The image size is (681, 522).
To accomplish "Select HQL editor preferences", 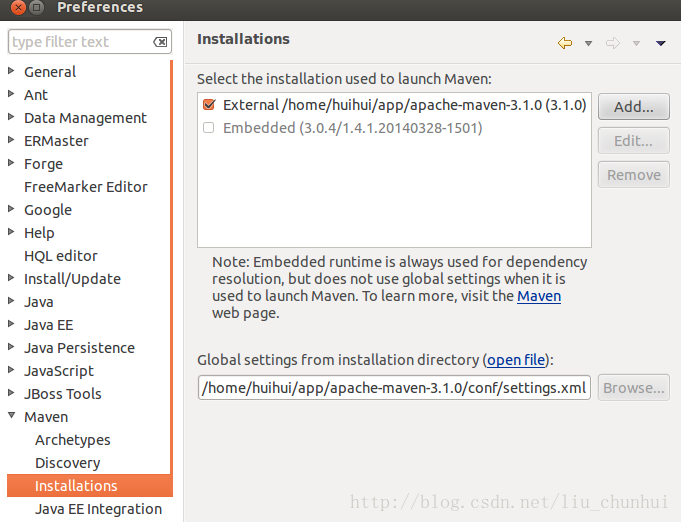I will click(61, 256).
